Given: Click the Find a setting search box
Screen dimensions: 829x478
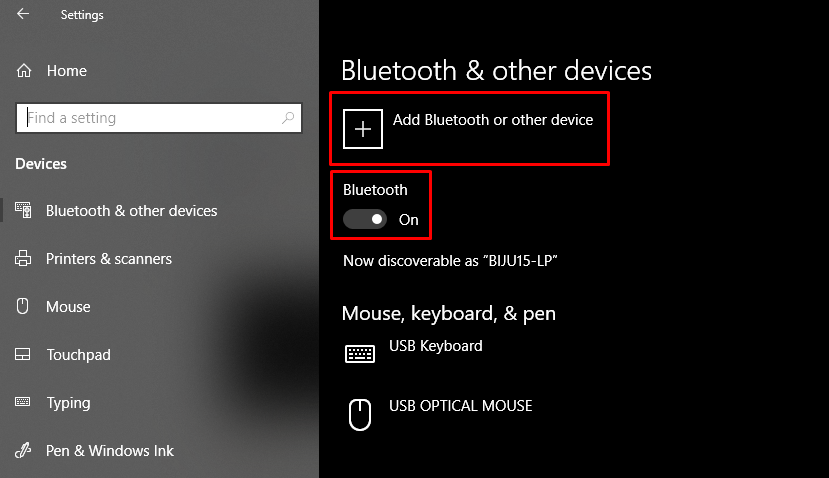Looking at the screenshot, I should (x=150, y=118).
